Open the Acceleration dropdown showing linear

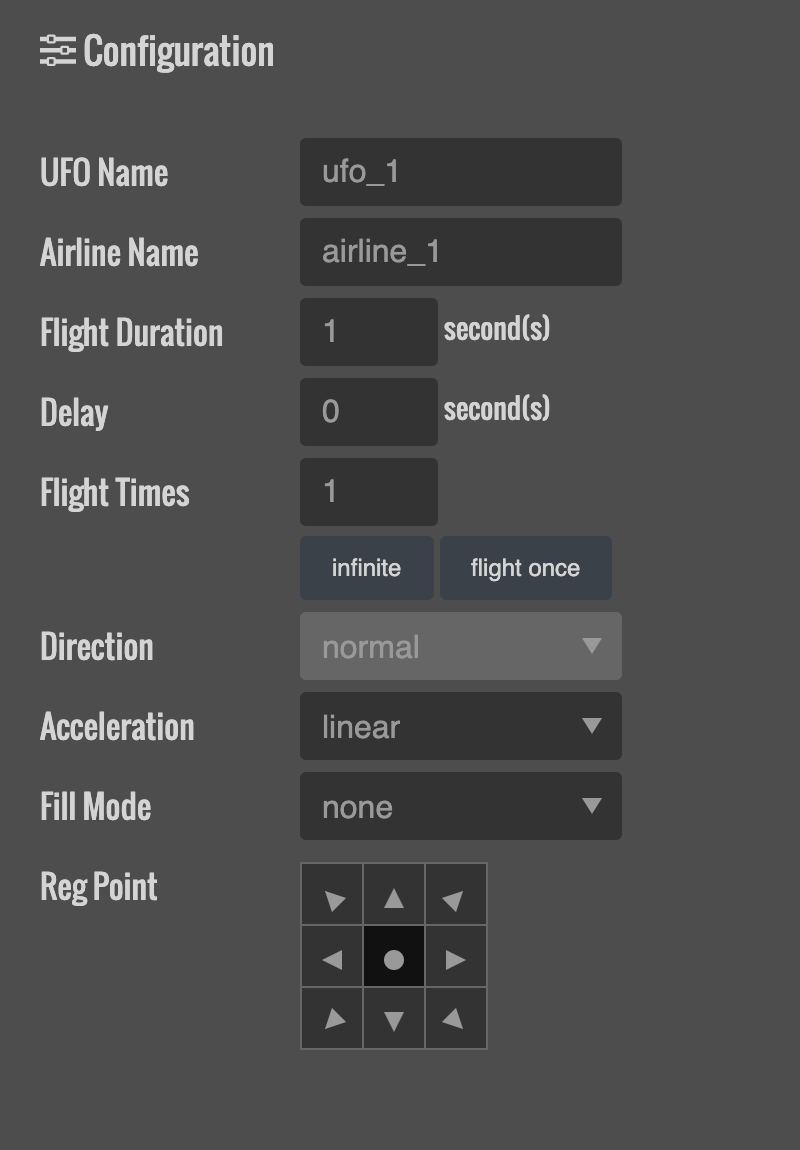point(460,727)
